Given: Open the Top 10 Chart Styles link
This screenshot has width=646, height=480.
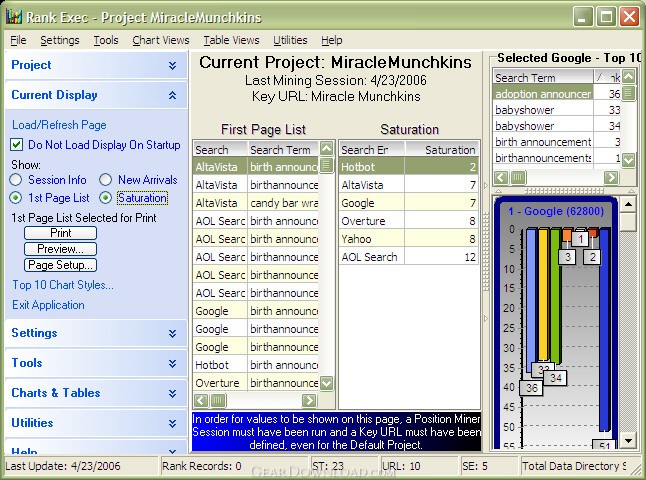Looking at the screenshot, I should [x=63, y=285].
